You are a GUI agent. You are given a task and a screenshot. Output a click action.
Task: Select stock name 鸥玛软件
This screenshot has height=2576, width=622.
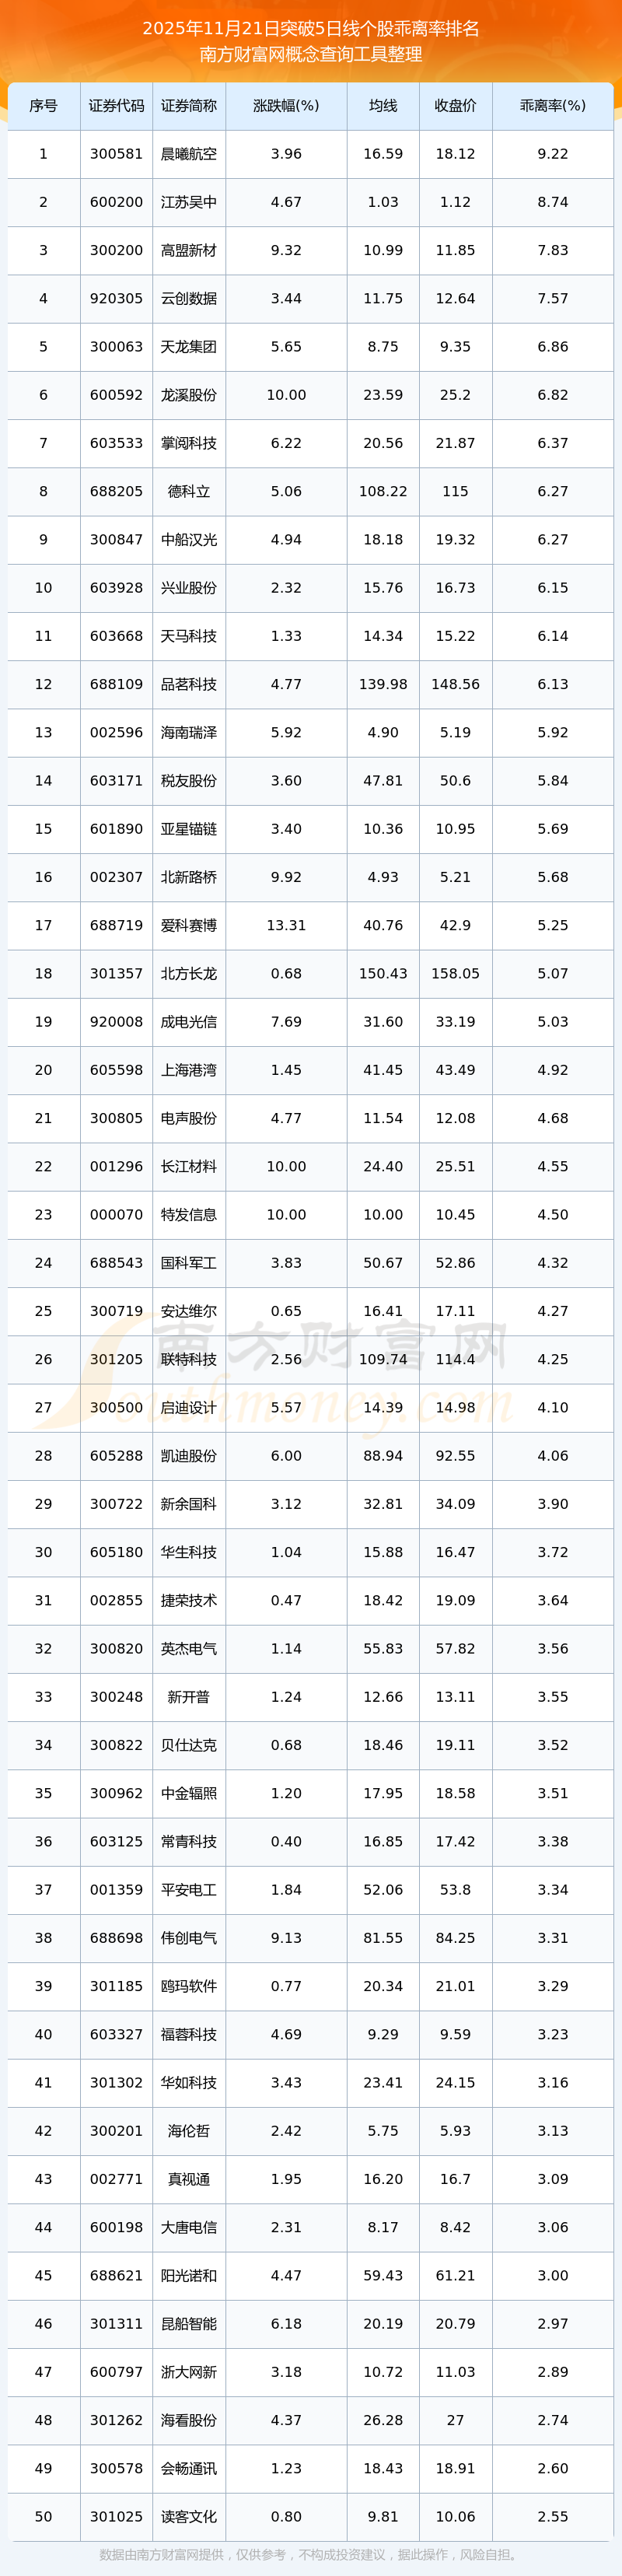189,1987
